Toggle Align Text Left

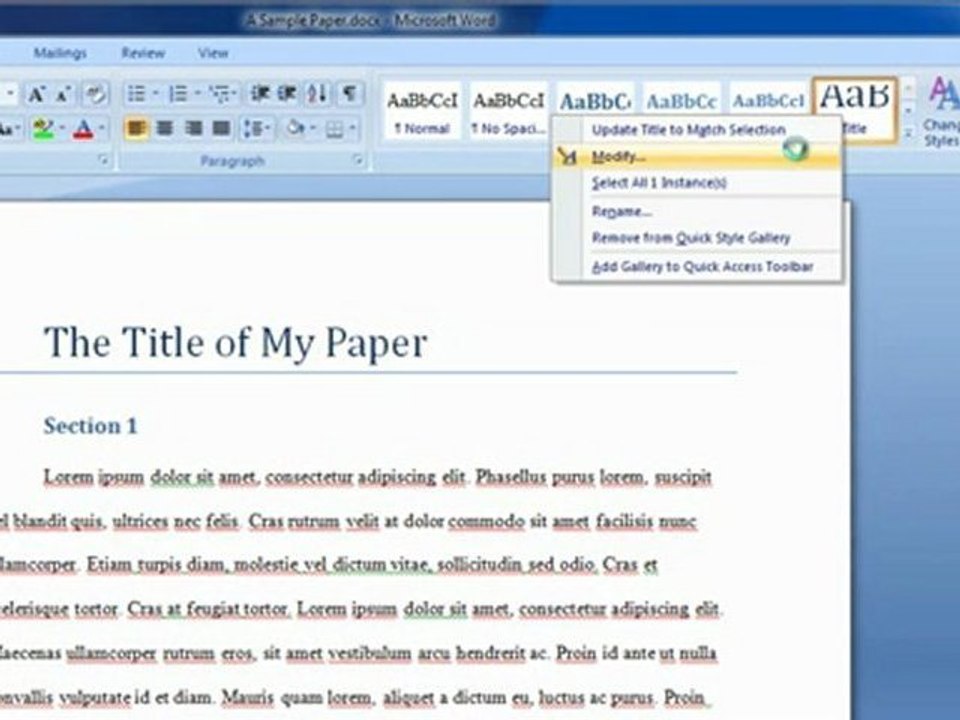pyautogui.click(x=135, y=129)
